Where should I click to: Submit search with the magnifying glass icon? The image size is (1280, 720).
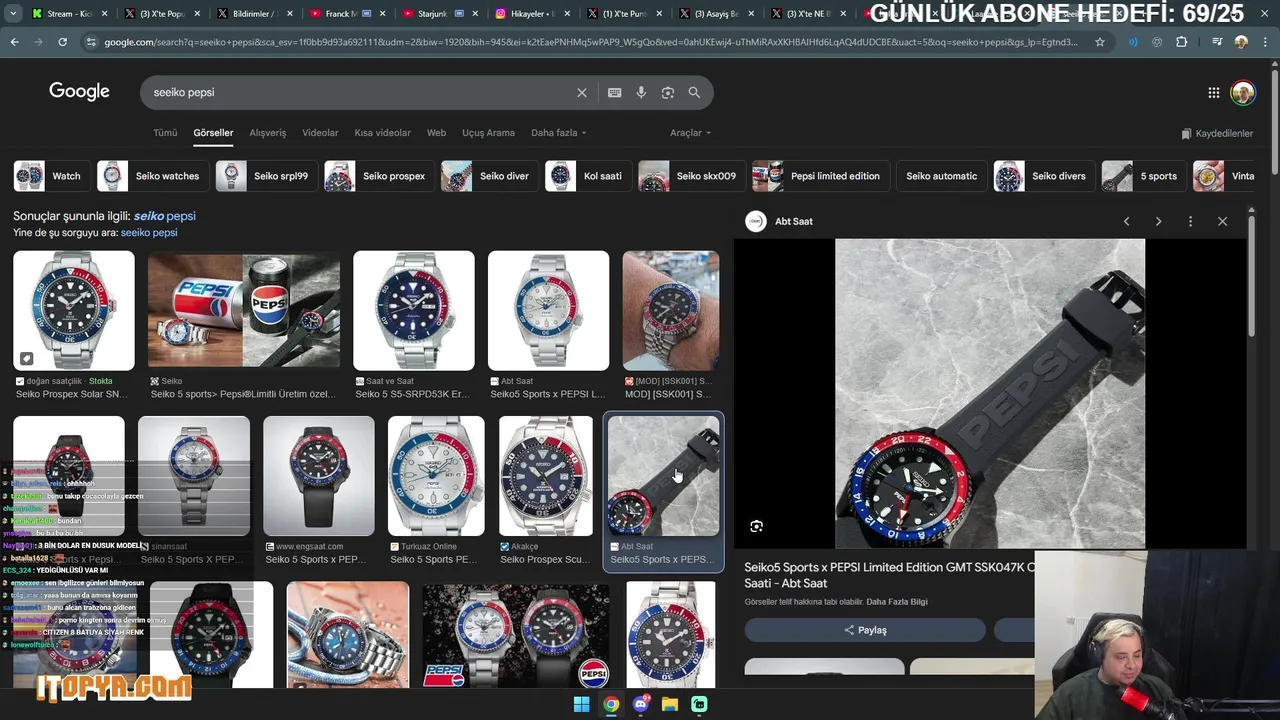point(694,92)
